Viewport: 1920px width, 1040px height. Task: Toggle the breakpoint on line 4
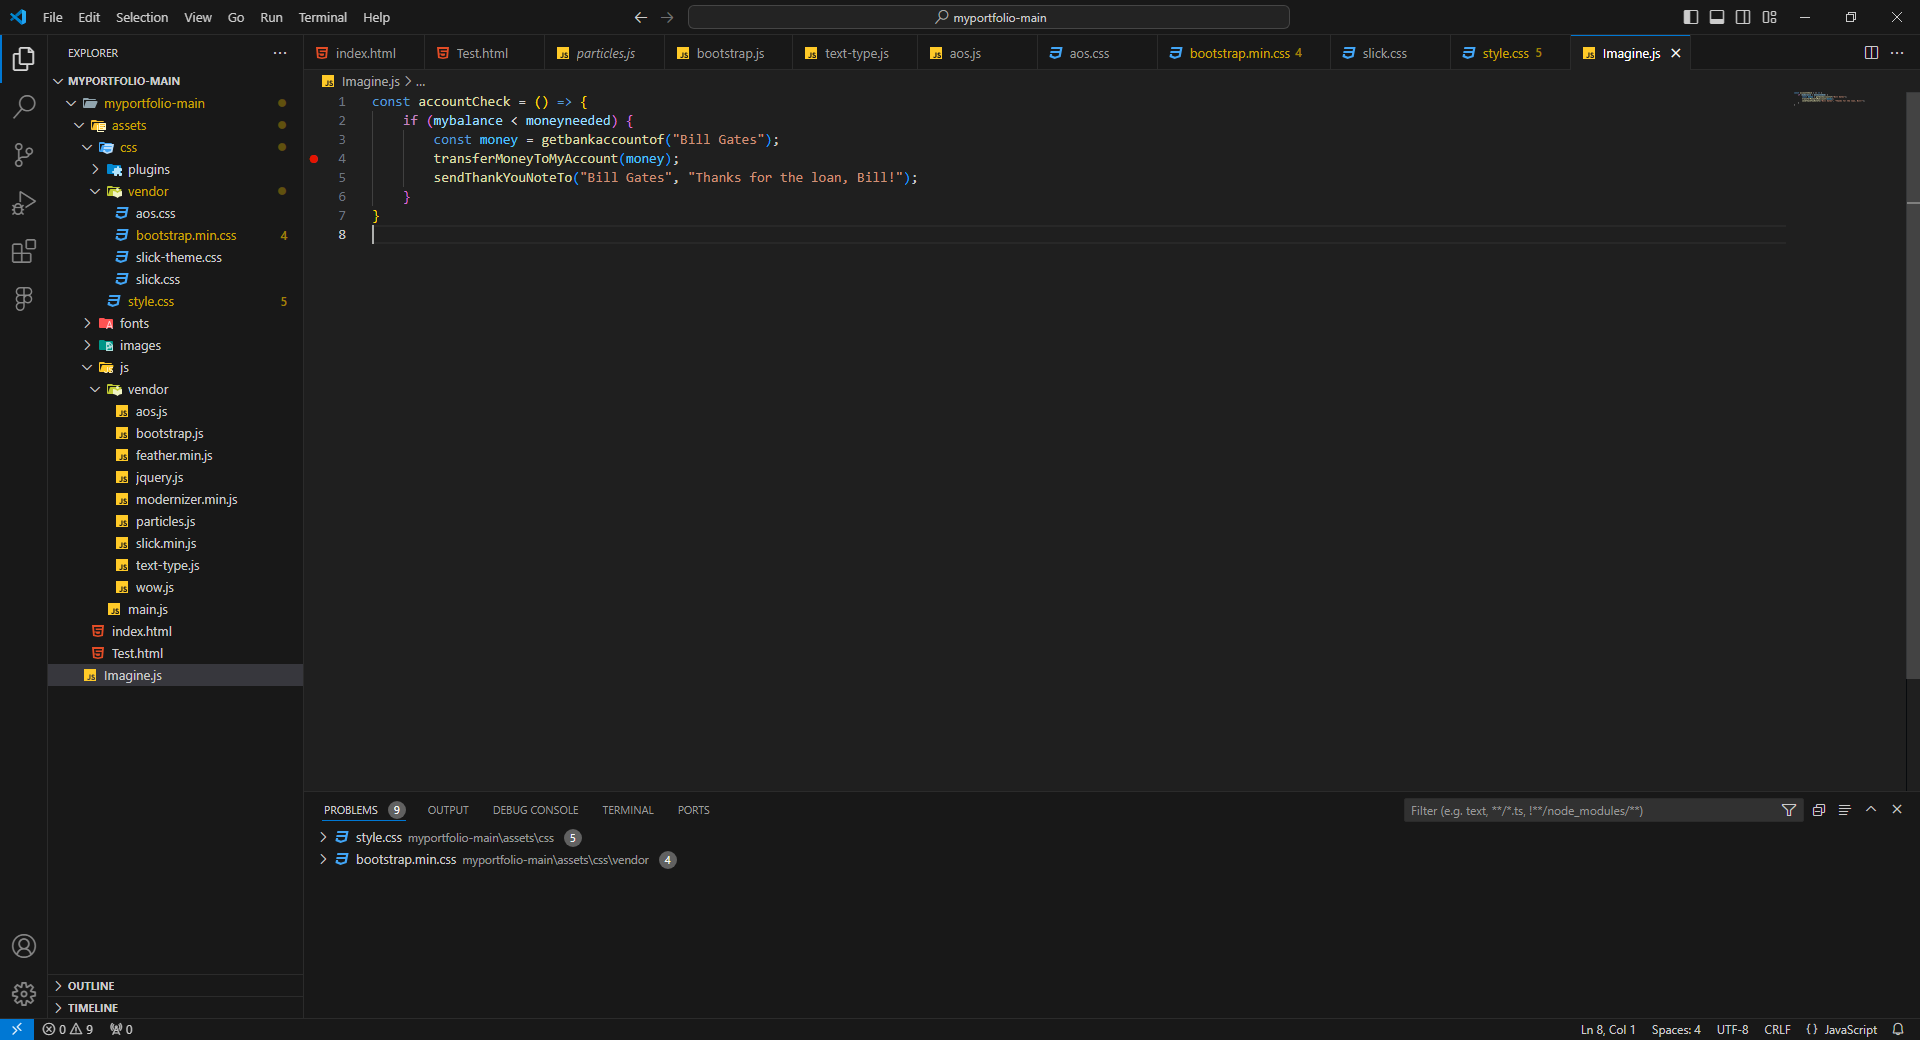[x=314, y=159]
